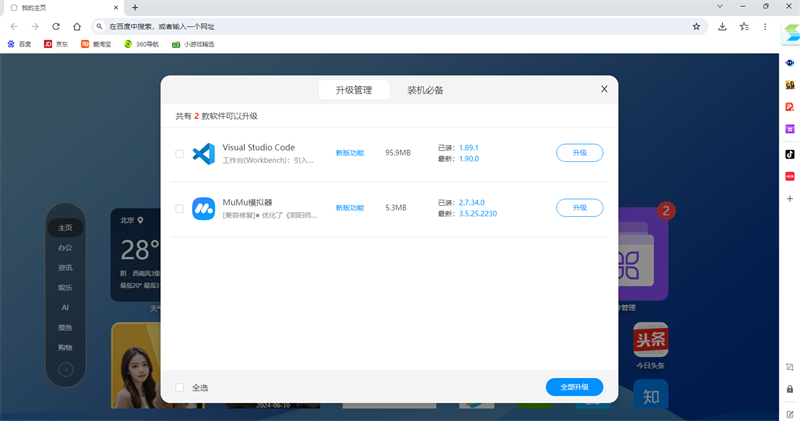Click the address bar search field

399,27
